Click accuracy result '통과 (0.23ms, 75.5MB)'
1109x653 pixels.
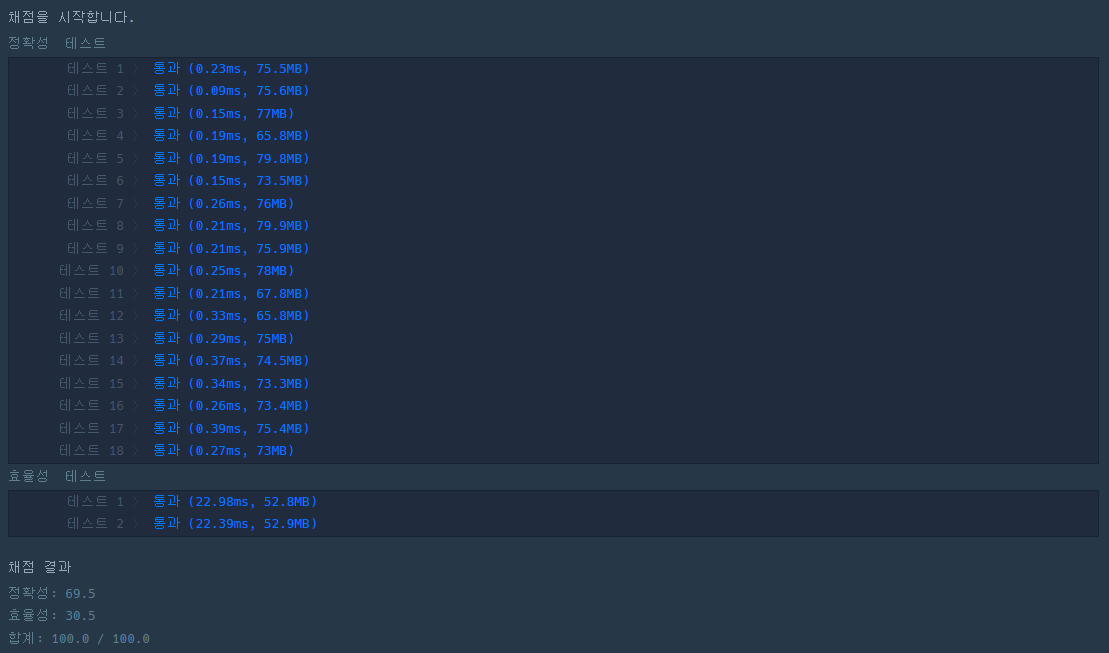[x=231, y=68]
